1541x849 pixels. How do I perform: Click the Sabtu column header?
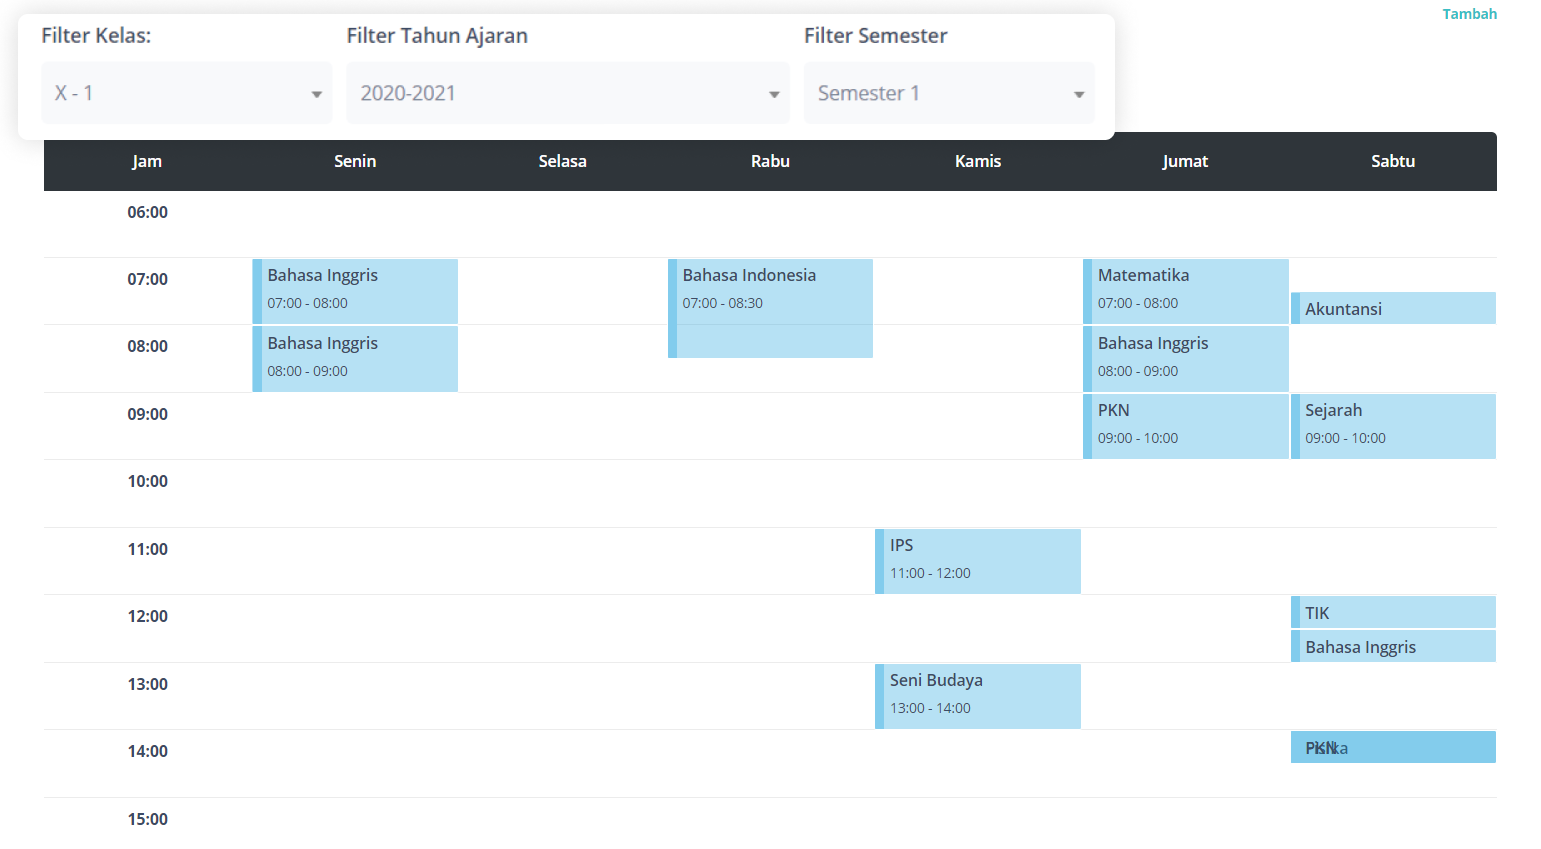(1393, 161)
